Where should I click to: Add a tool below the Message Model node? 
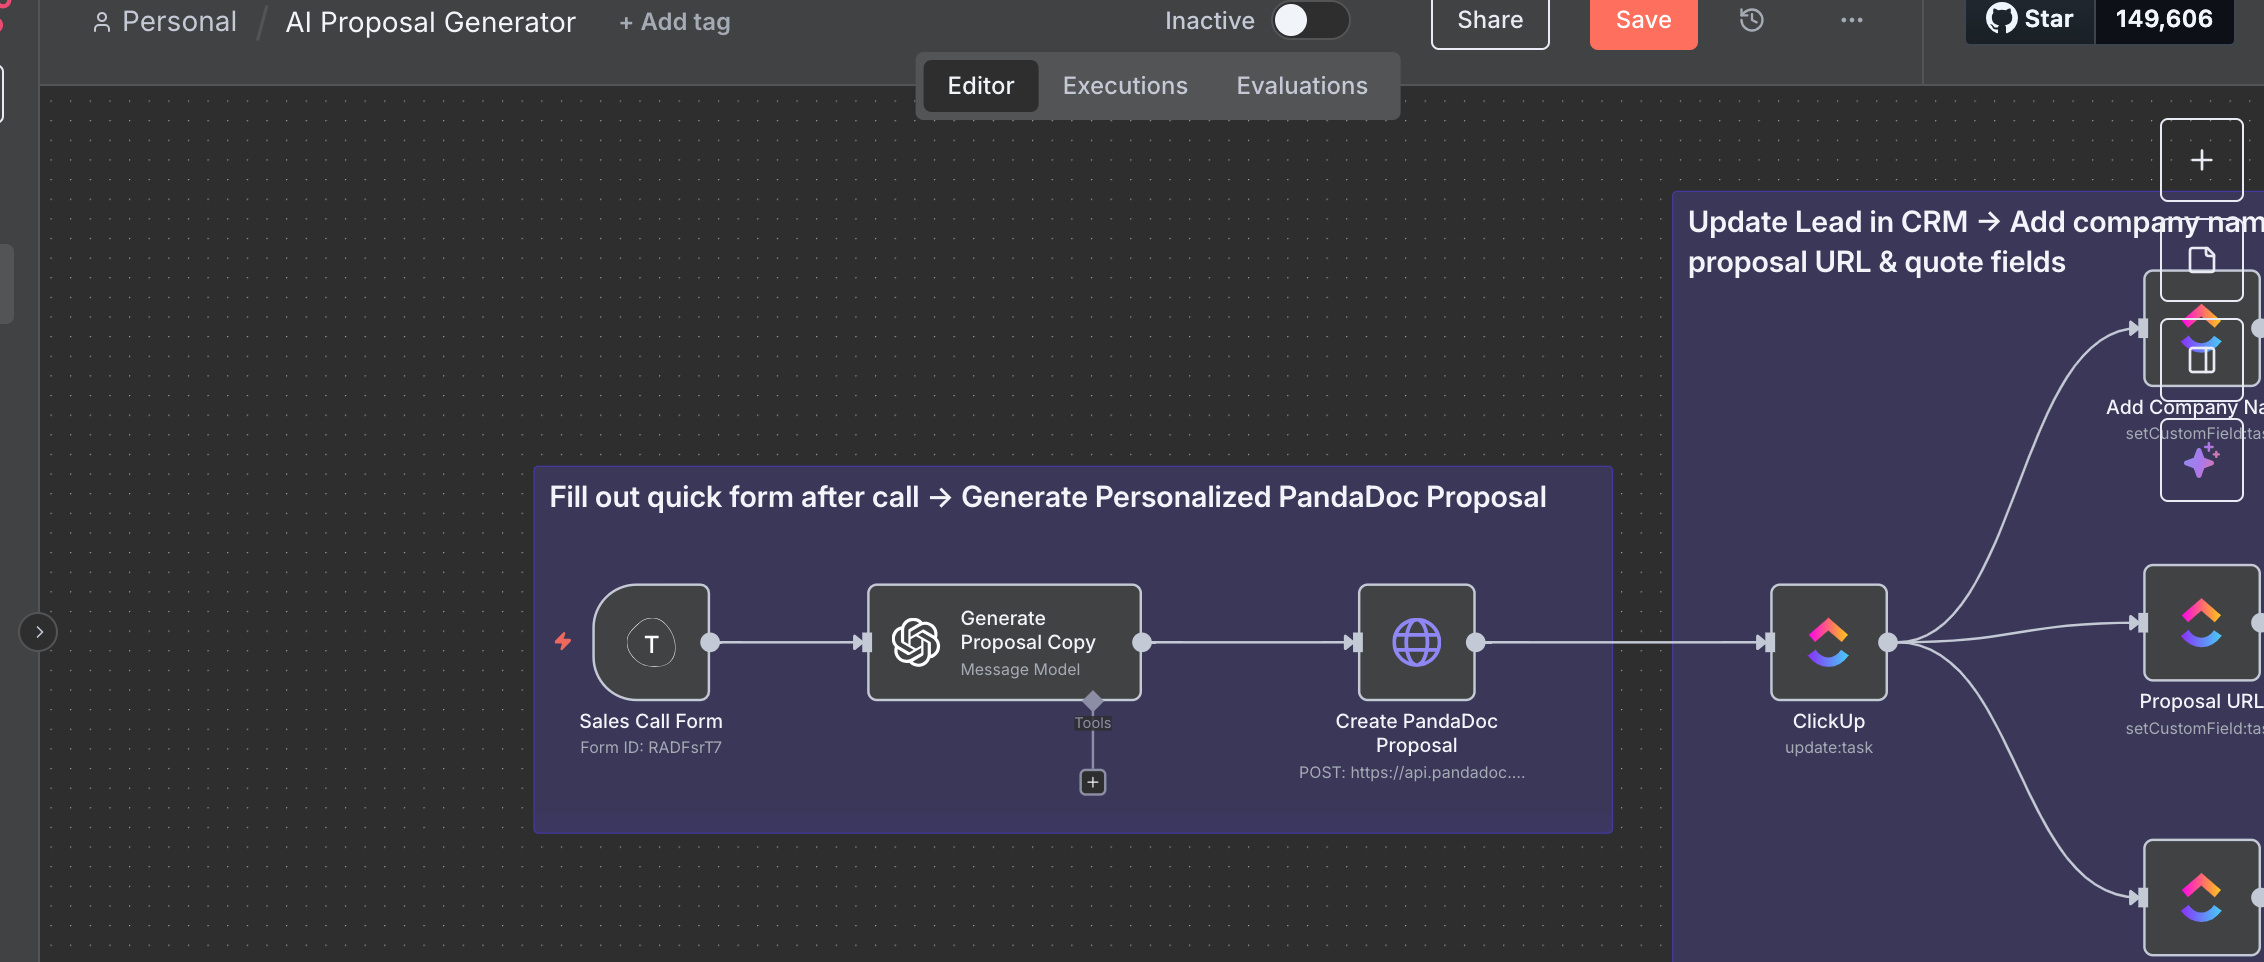click(1092, 782)
